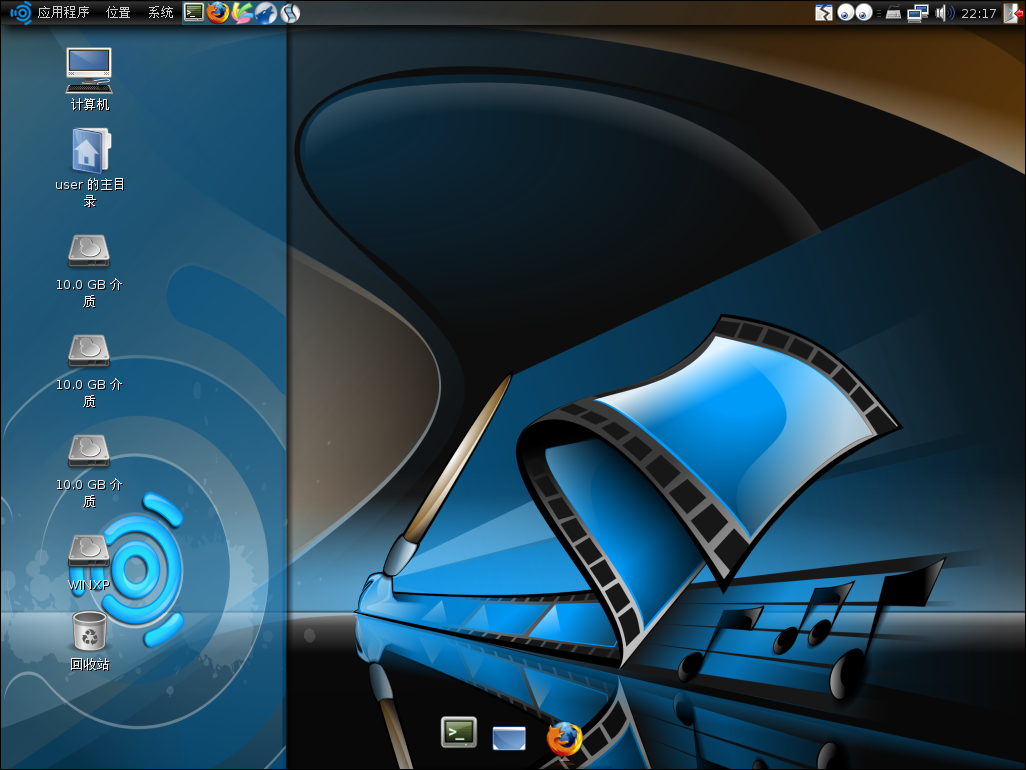The height and width of the screenshot is (770, 1026).
Task: Click the blue distro logo in top panel
Action: 20,12
